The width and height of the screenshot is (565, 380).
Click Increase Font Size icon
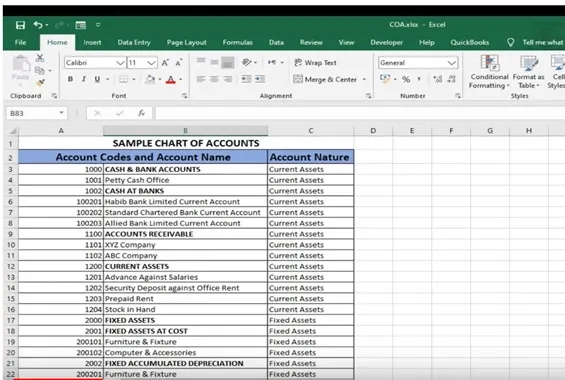[x=165, y=63]
